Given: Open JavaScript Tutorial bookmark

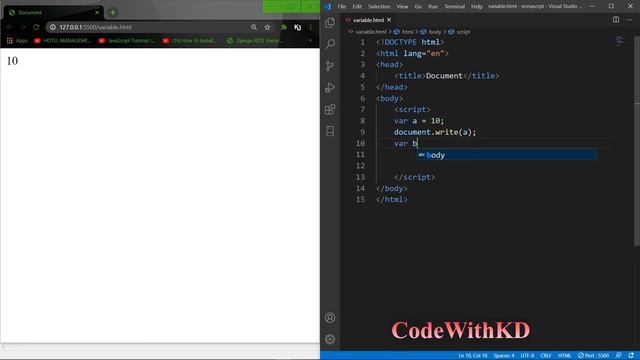Looking at the screenshot, I should click(x=127, y=40).
